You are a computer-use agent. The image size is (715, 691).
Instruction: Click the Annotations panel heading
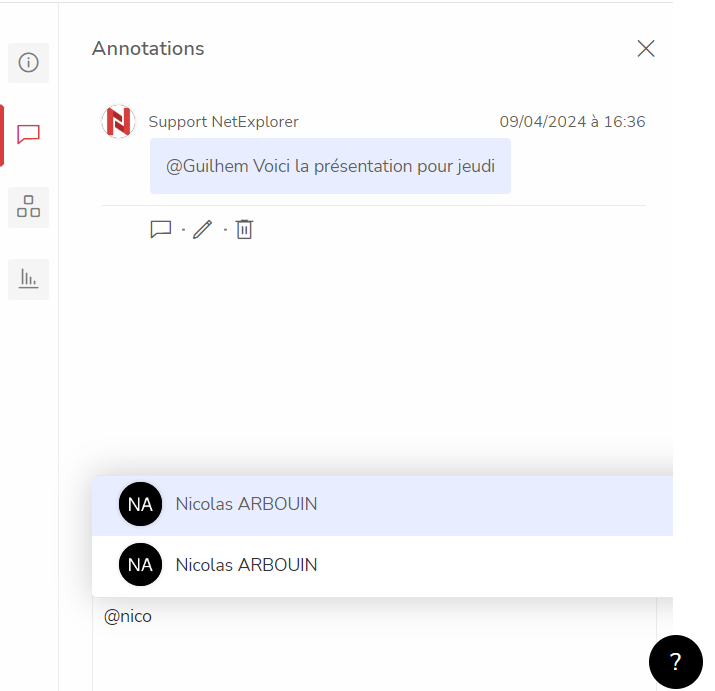click(x=148, y=48)
